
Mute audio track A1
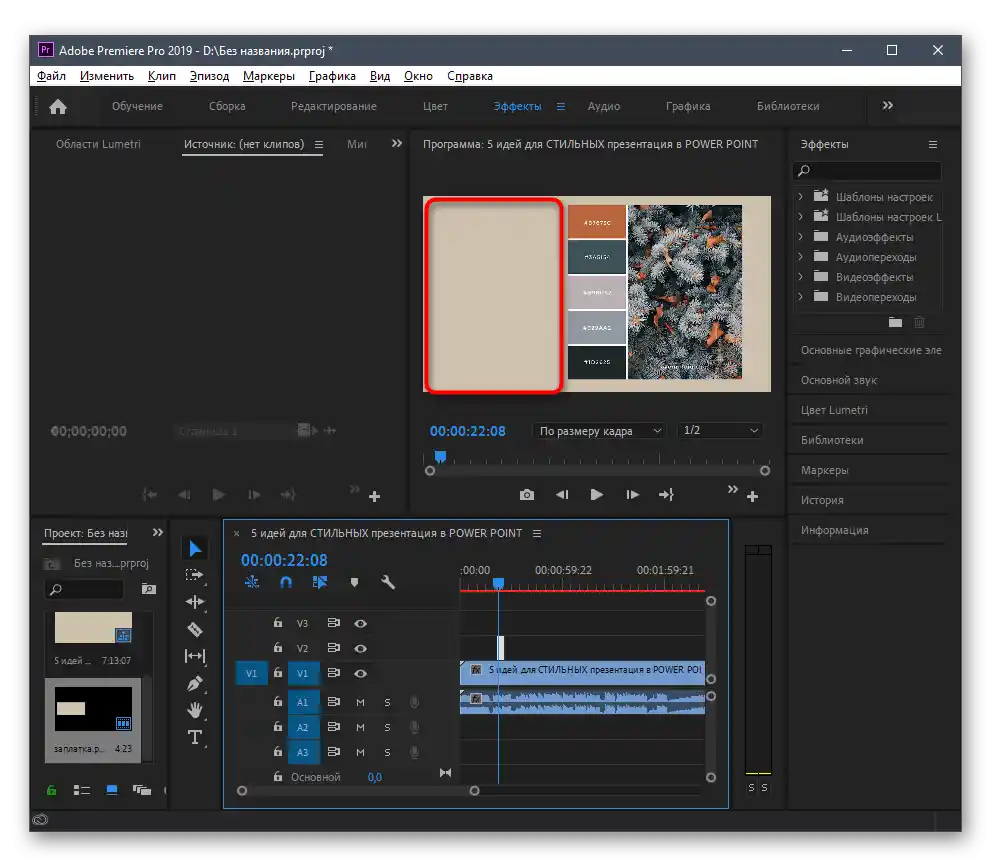click(x=361, y=702)
